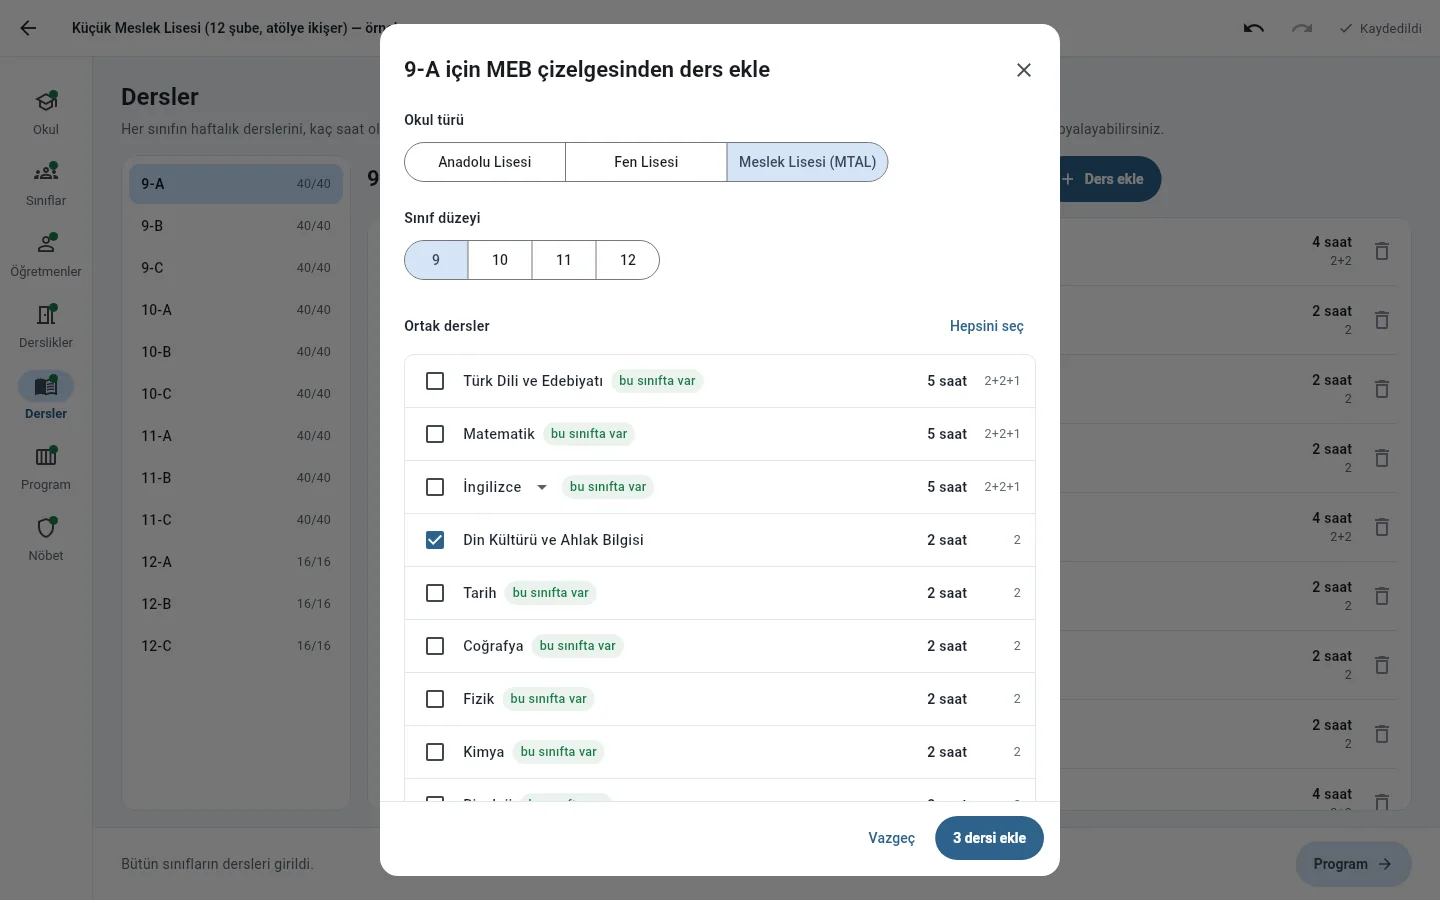Open Dersler section in sidebar
This screenshot has width=1440, height=900.
[x=46, y=397]
